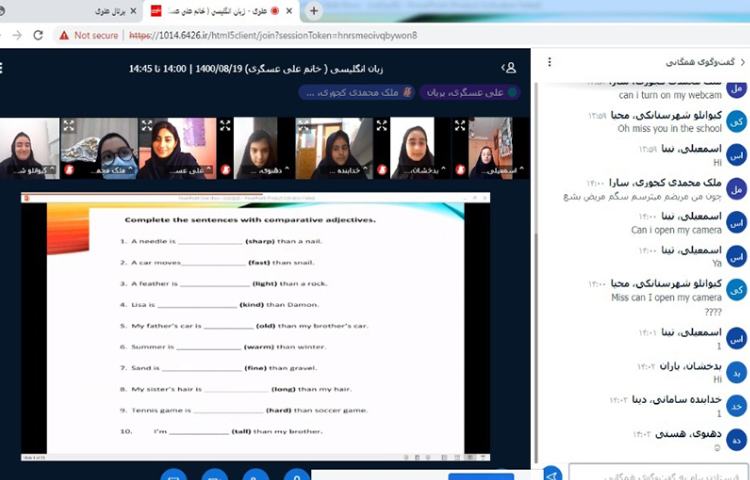Click sentence 6 'Summer is'
The height and width of the screenshot is (480, 750).
(223, 347)
